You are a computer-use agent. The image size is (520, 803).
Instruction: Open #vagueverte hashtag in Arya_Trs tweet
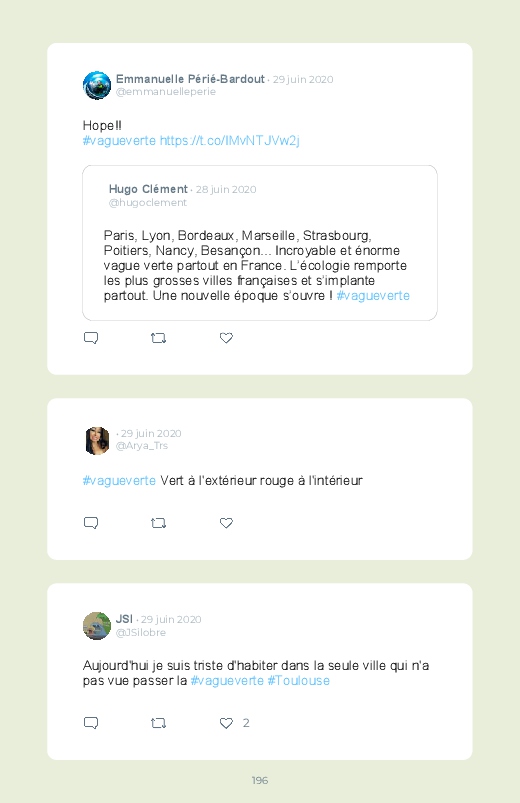pyautogui.click(x=119, y=480)
